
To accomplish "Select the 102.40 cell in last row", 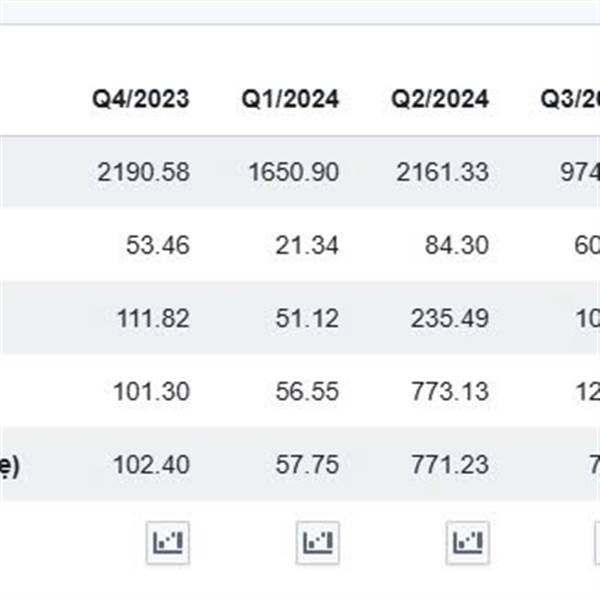I will click(x=152, y=465).
